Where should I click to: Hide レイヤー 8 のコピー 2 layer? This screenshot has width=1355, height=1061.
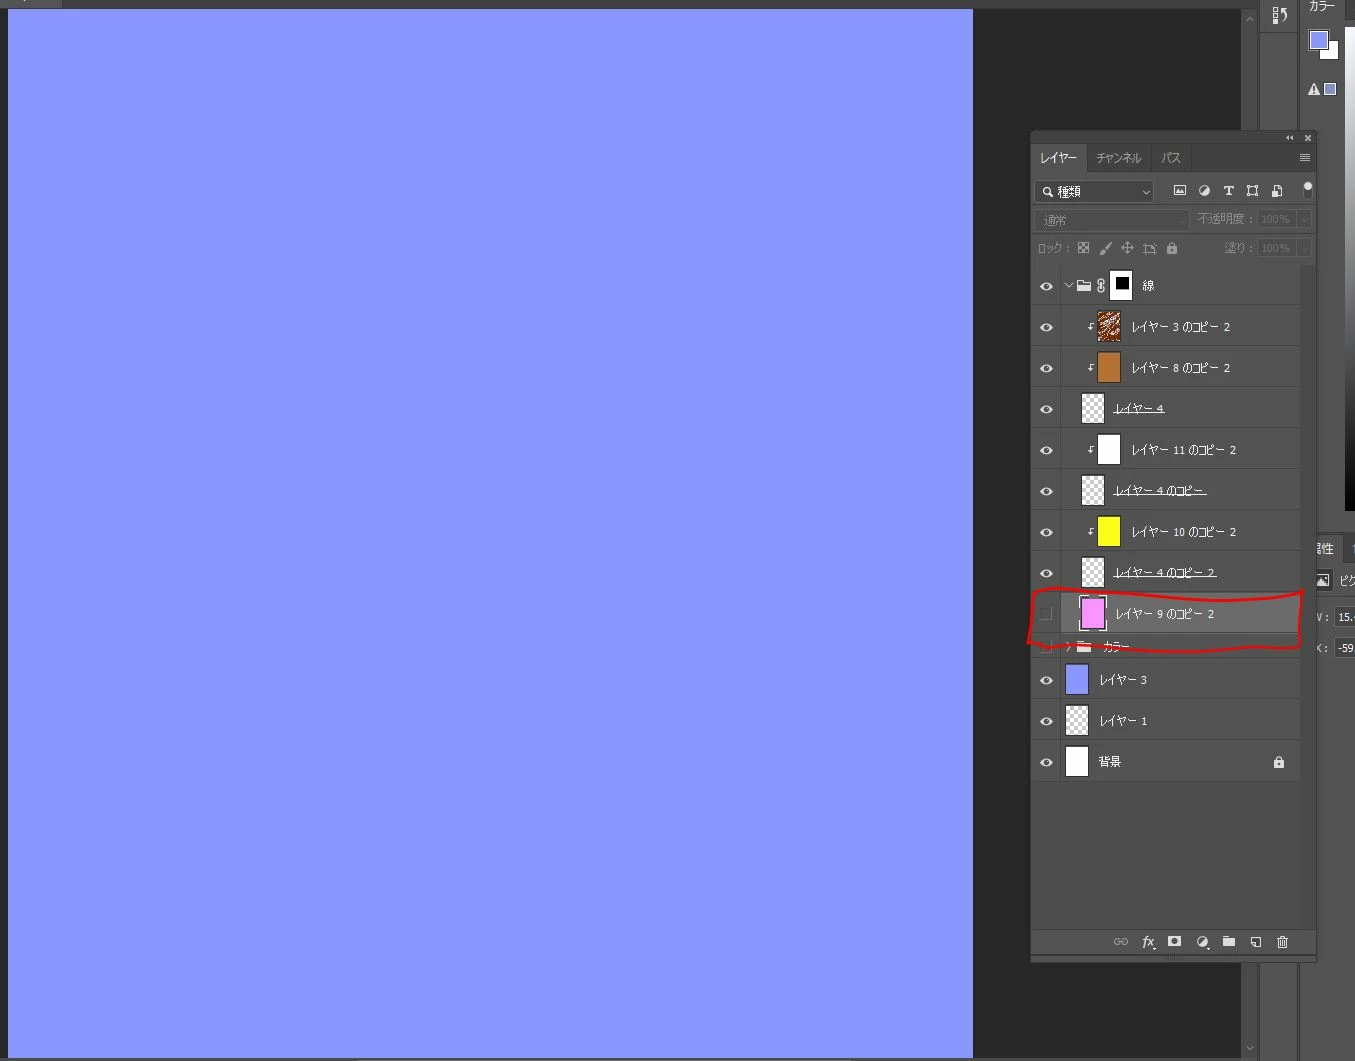pyautogui.click(x=1046, y=368)
